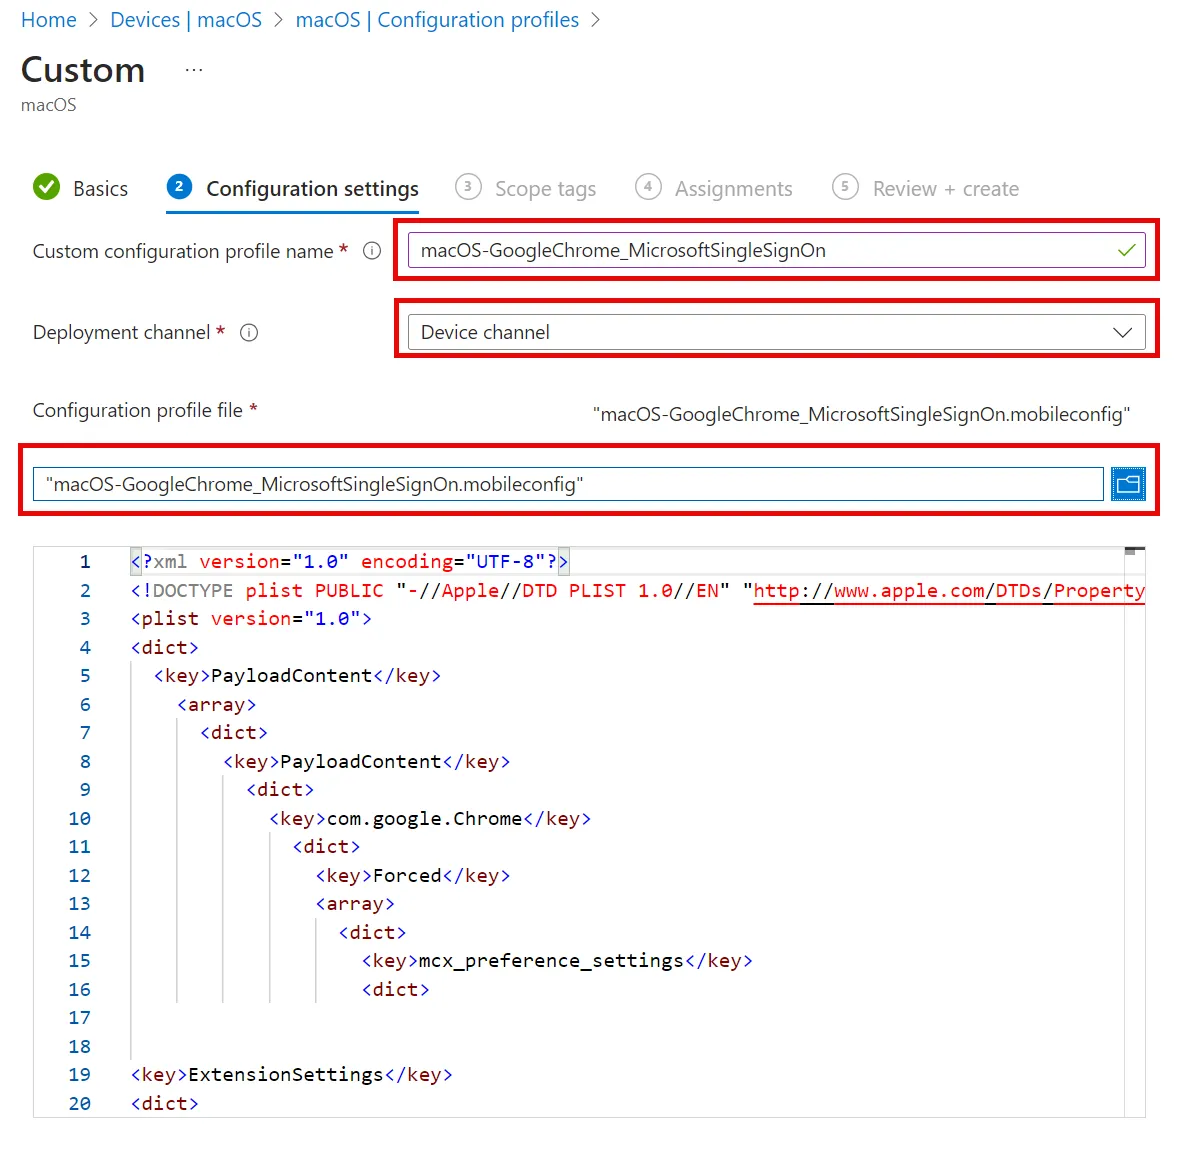Click XML declaration on line 1

click(x=350, y=562)
